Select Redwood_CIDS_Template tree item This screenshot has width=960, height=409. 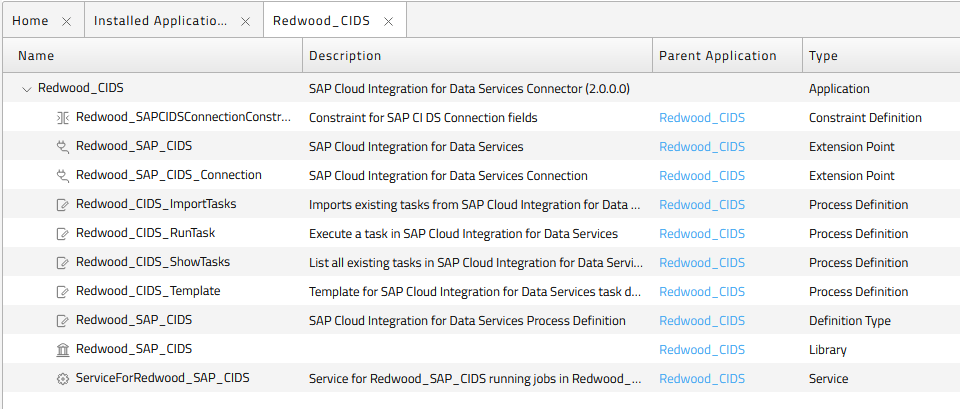point(148,291)
